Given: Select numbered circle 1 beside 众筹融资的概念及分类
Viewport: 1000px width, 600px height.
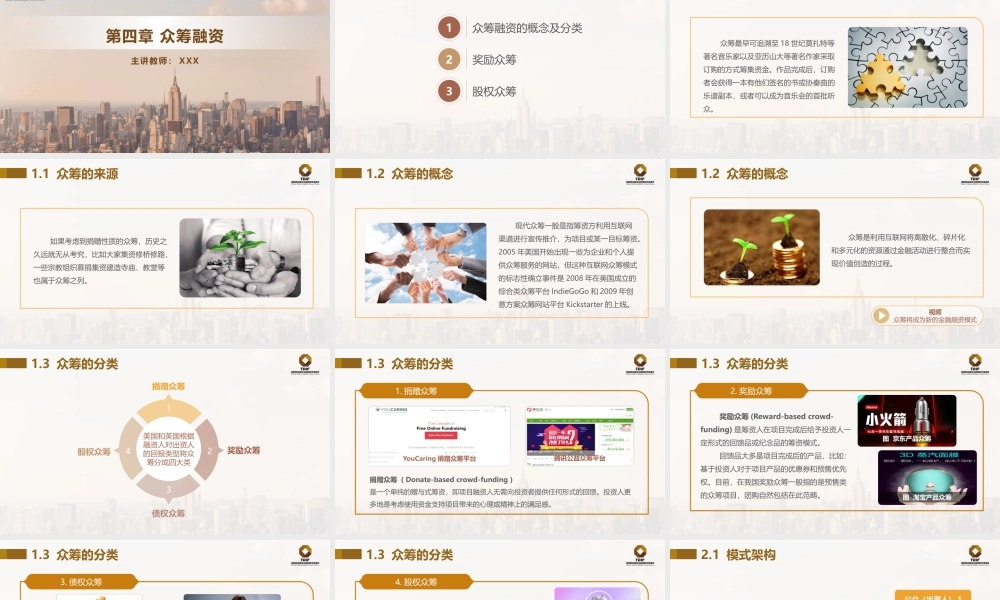Looking at the screenshot, I should [x=447, y=27].
